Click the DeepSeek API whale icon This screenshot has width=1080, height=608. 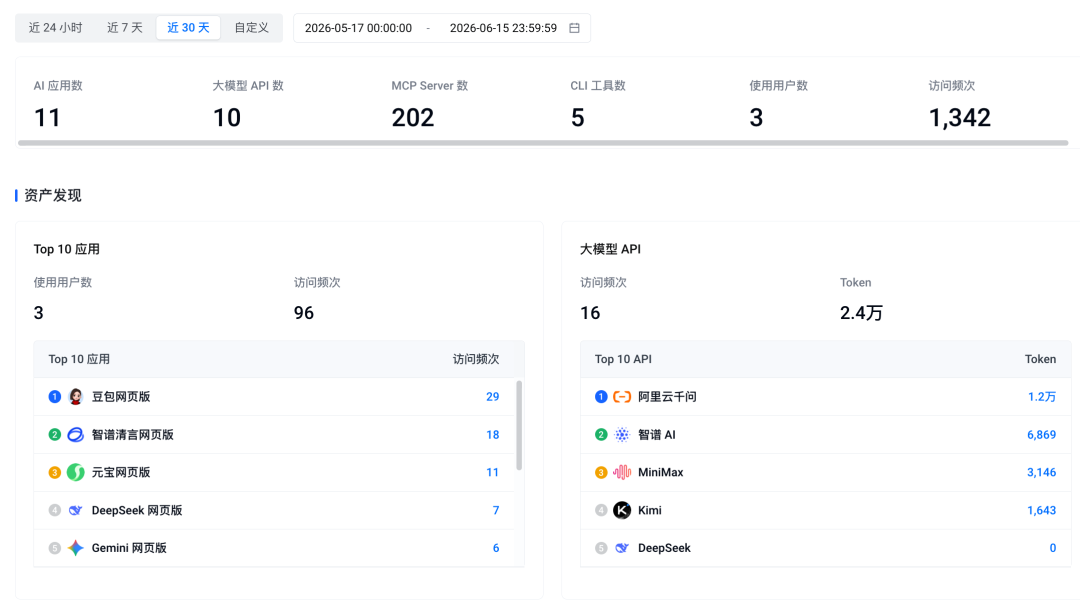click(622, 548)
